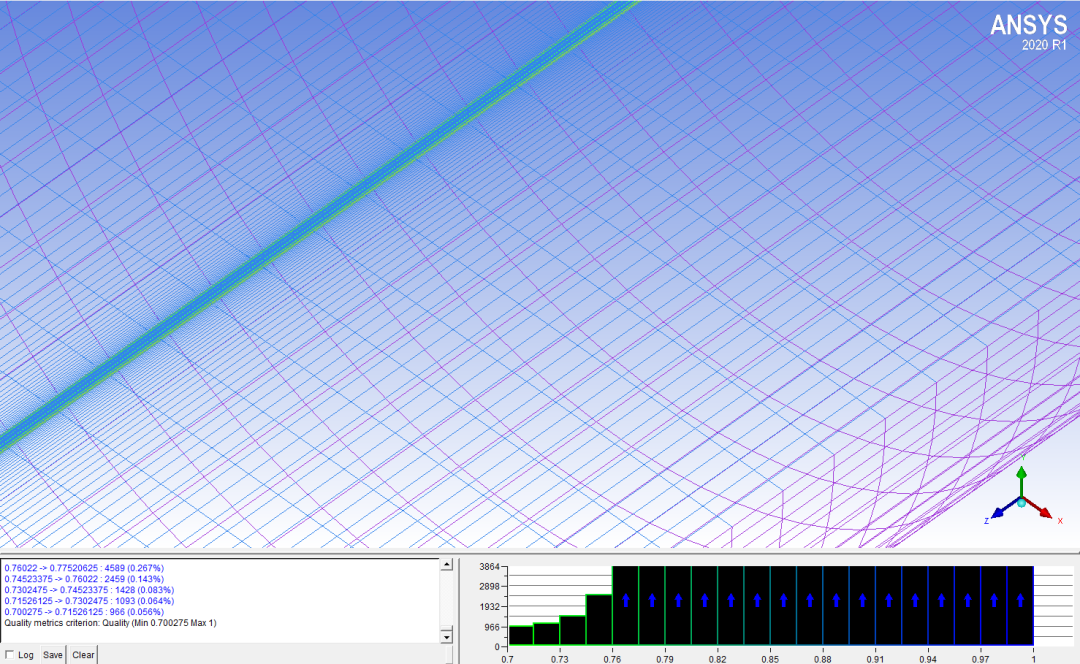
Task: Select the last histogram bar ending at 1
Action: point(1020,605)
